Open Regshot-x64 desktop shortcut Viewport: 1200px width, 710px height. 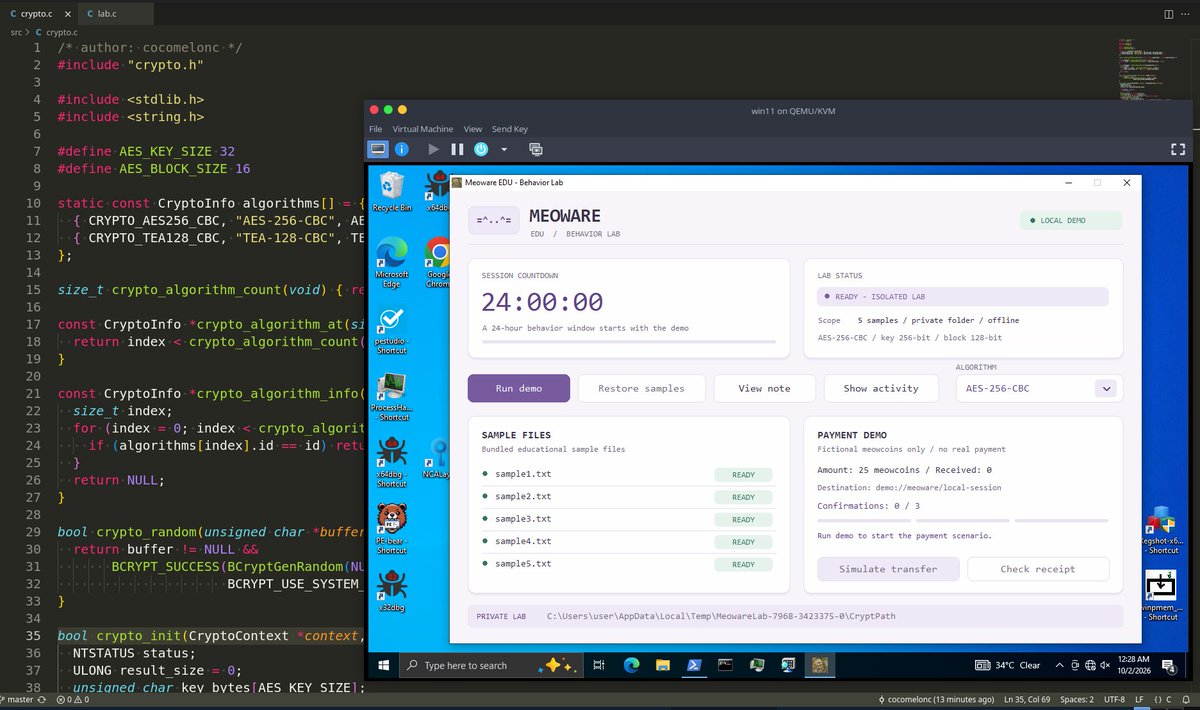[x=1160, y=530]
